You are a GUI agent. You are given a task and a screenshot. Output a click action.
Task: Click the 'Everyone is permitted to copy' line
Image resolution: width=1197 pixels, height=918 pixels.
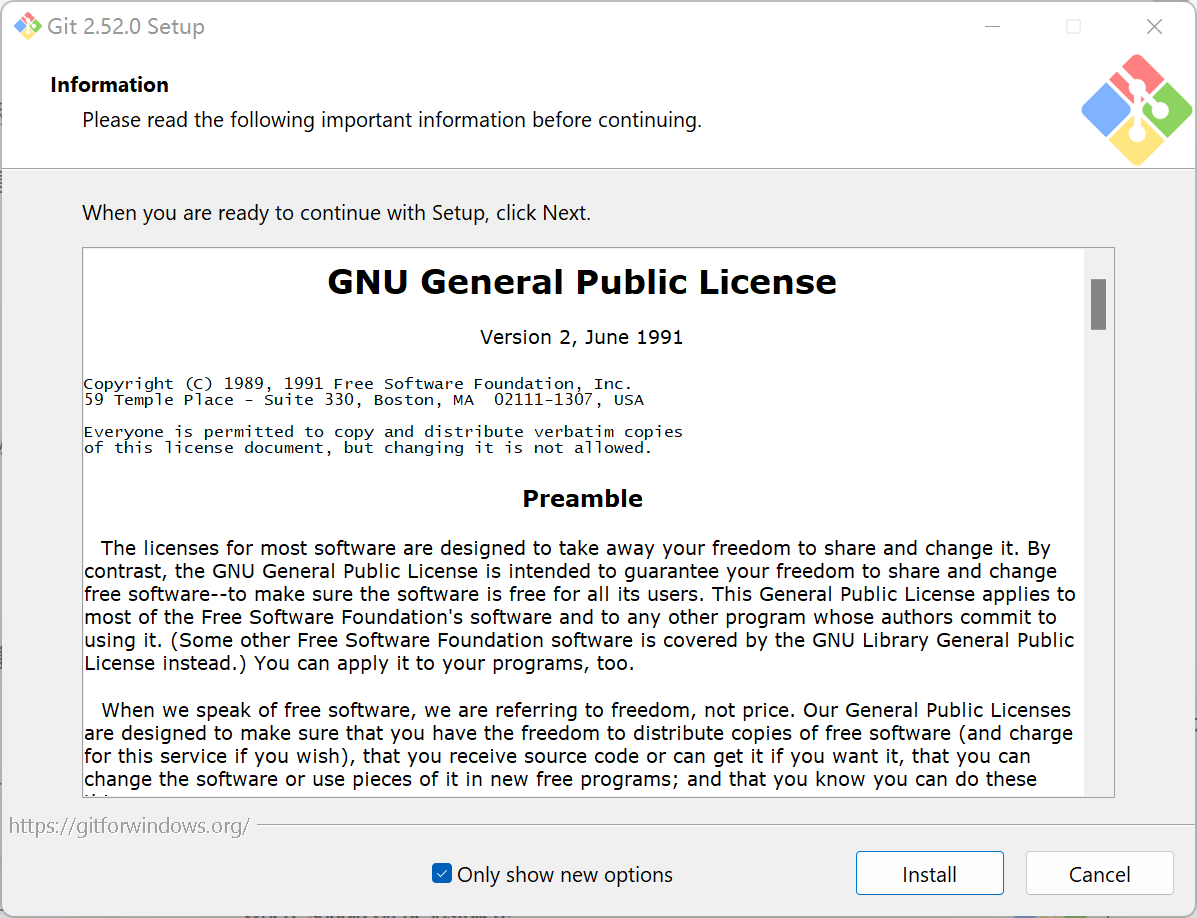click(x=383, y=432)
